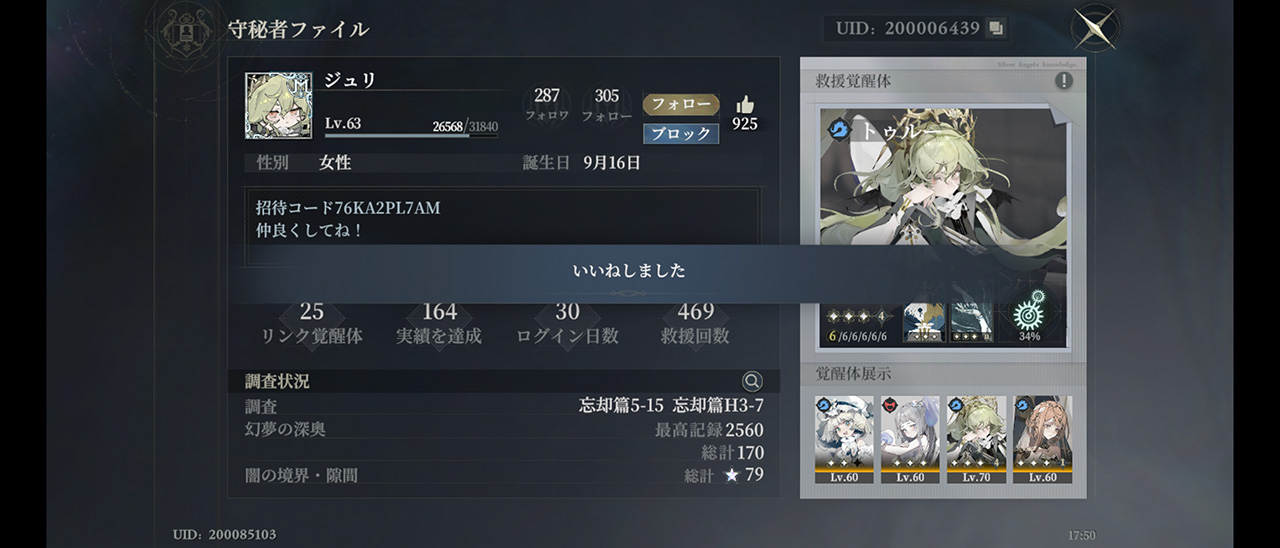Image resolution: width=1280 pixels, height=548 pixels.
Task: Tap the exclamation info icon on 救援覚醒体
Action: 1064,81
